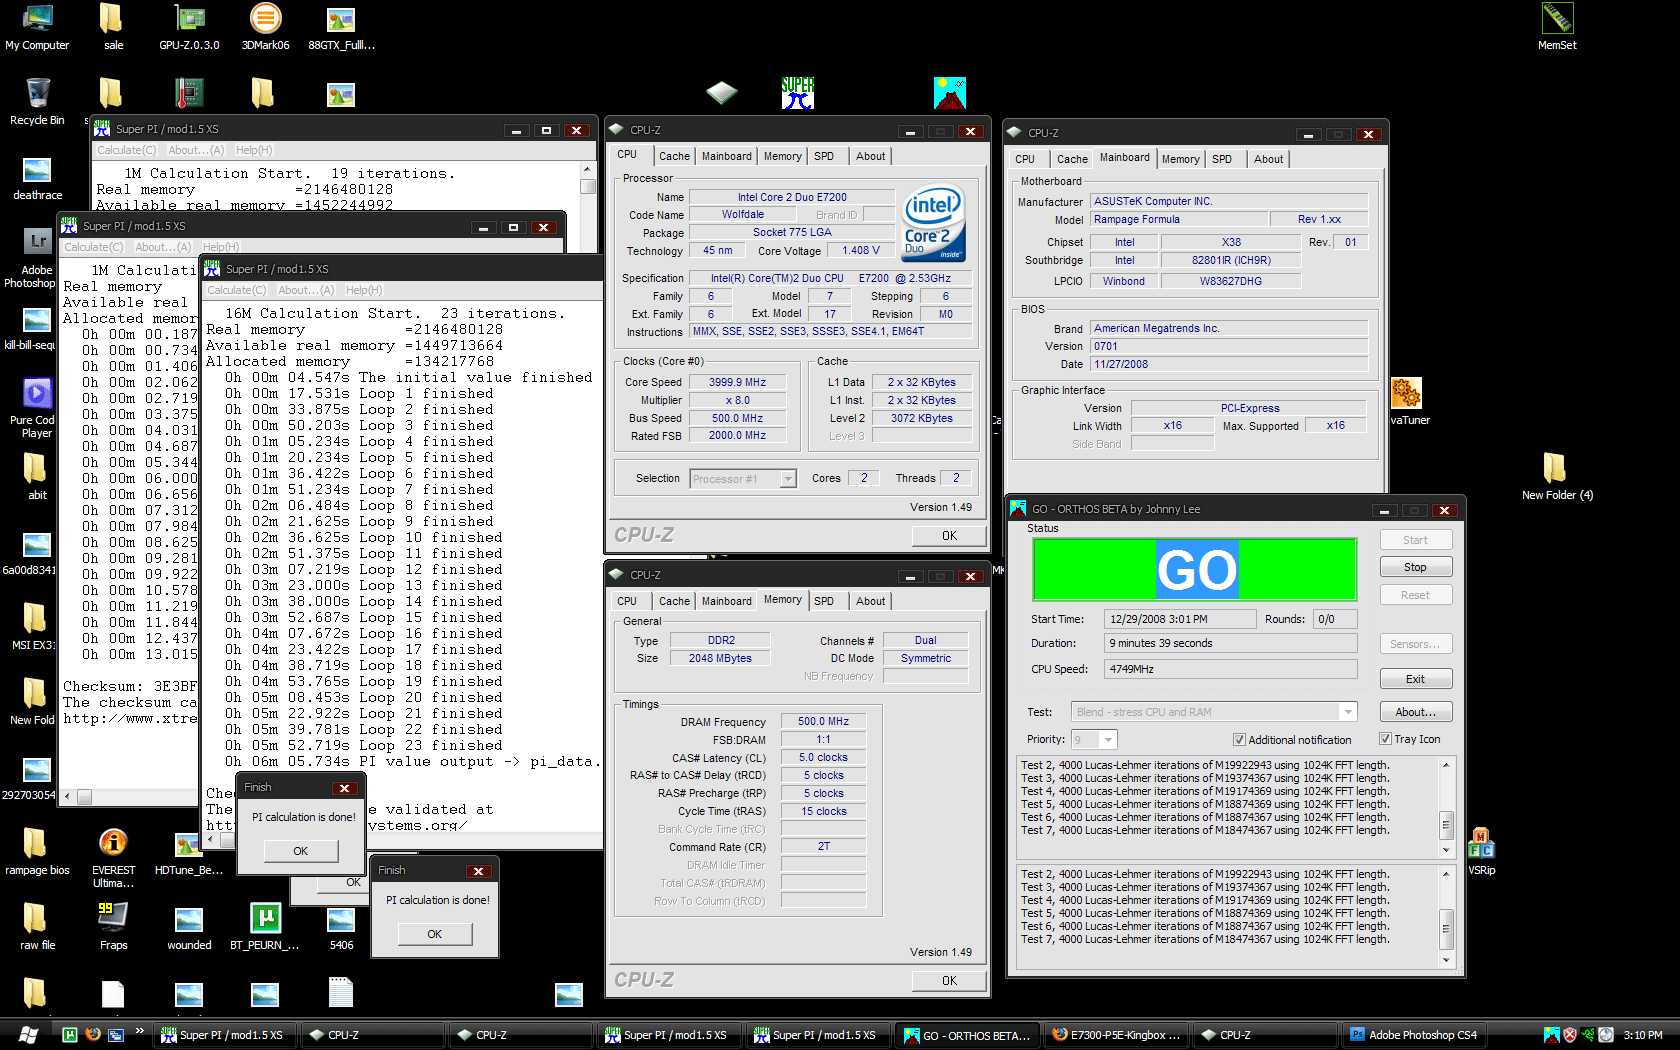Open the 88GTX_Full image icon
Screen dimensions: 1680x1050
(x=341, y=27)
